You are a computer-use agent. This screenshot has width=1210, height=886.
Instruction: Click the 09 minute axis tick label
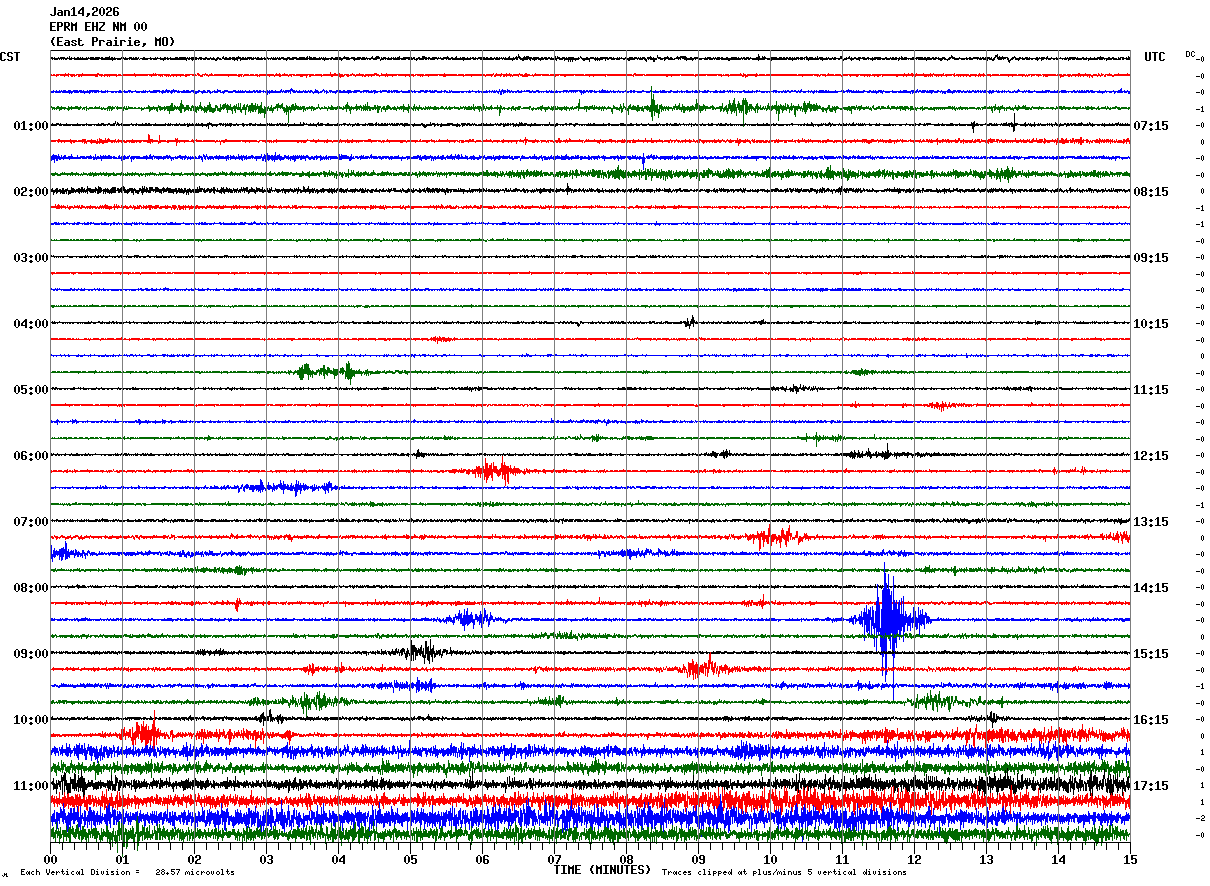[x=699, y=859]
